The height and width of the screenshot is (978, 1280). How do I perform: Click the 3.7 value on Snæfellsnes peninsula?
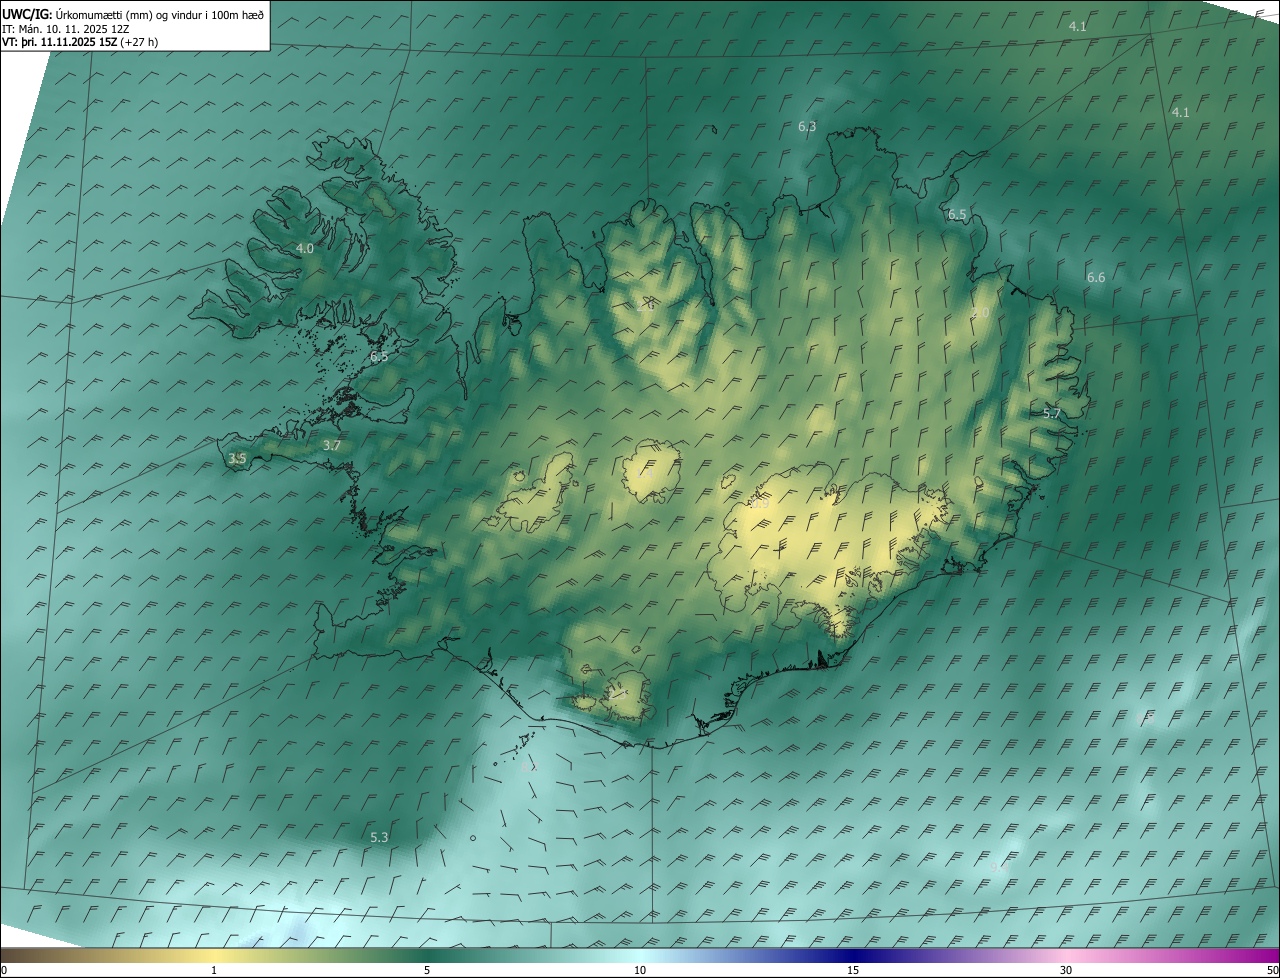click(333, 446)
